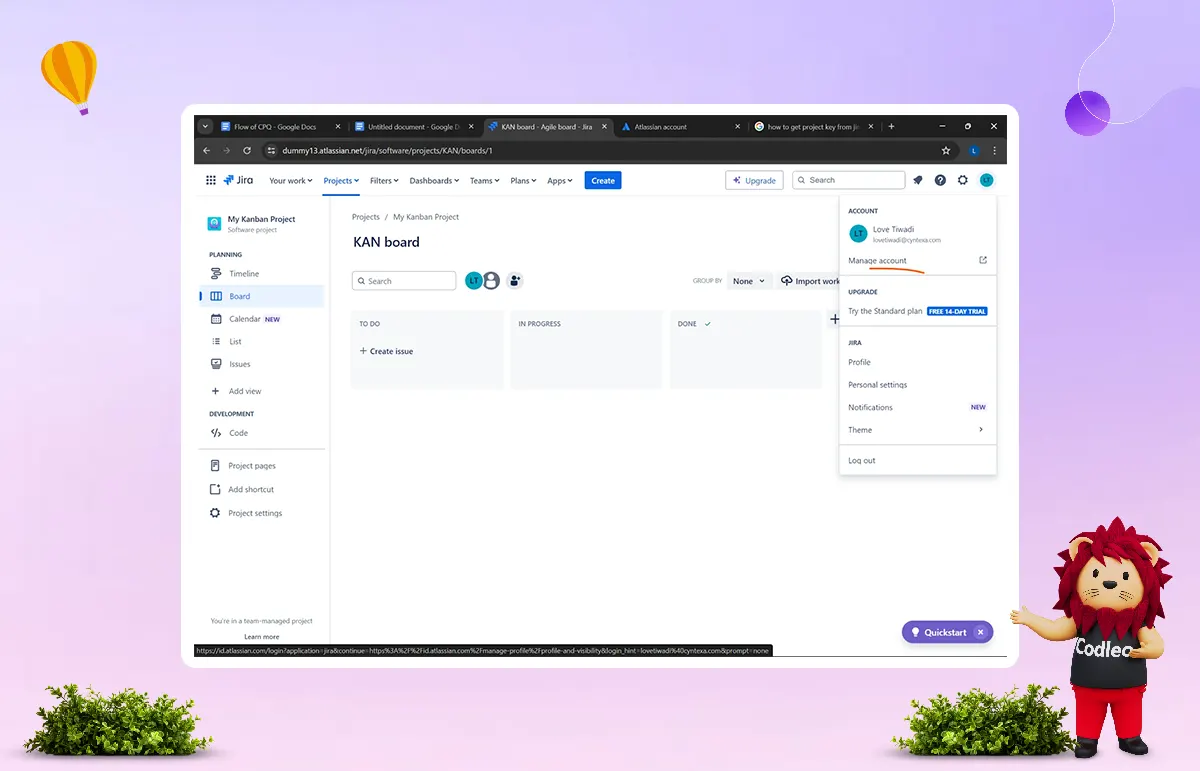Filter by the unassigned avatar on the board
Viewport: 1200px width, 771px height.
(491, 281)
